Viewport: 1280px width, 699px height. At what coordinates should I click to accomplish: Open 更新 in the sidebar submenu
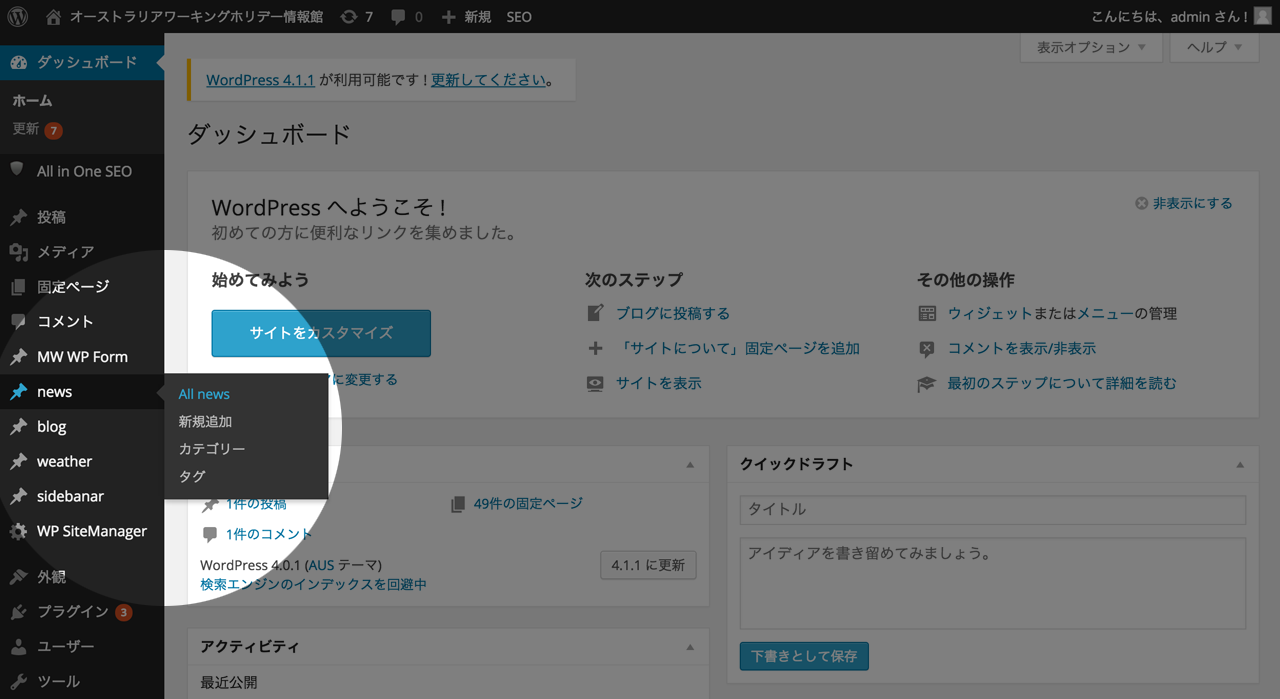tap(26, 129)
